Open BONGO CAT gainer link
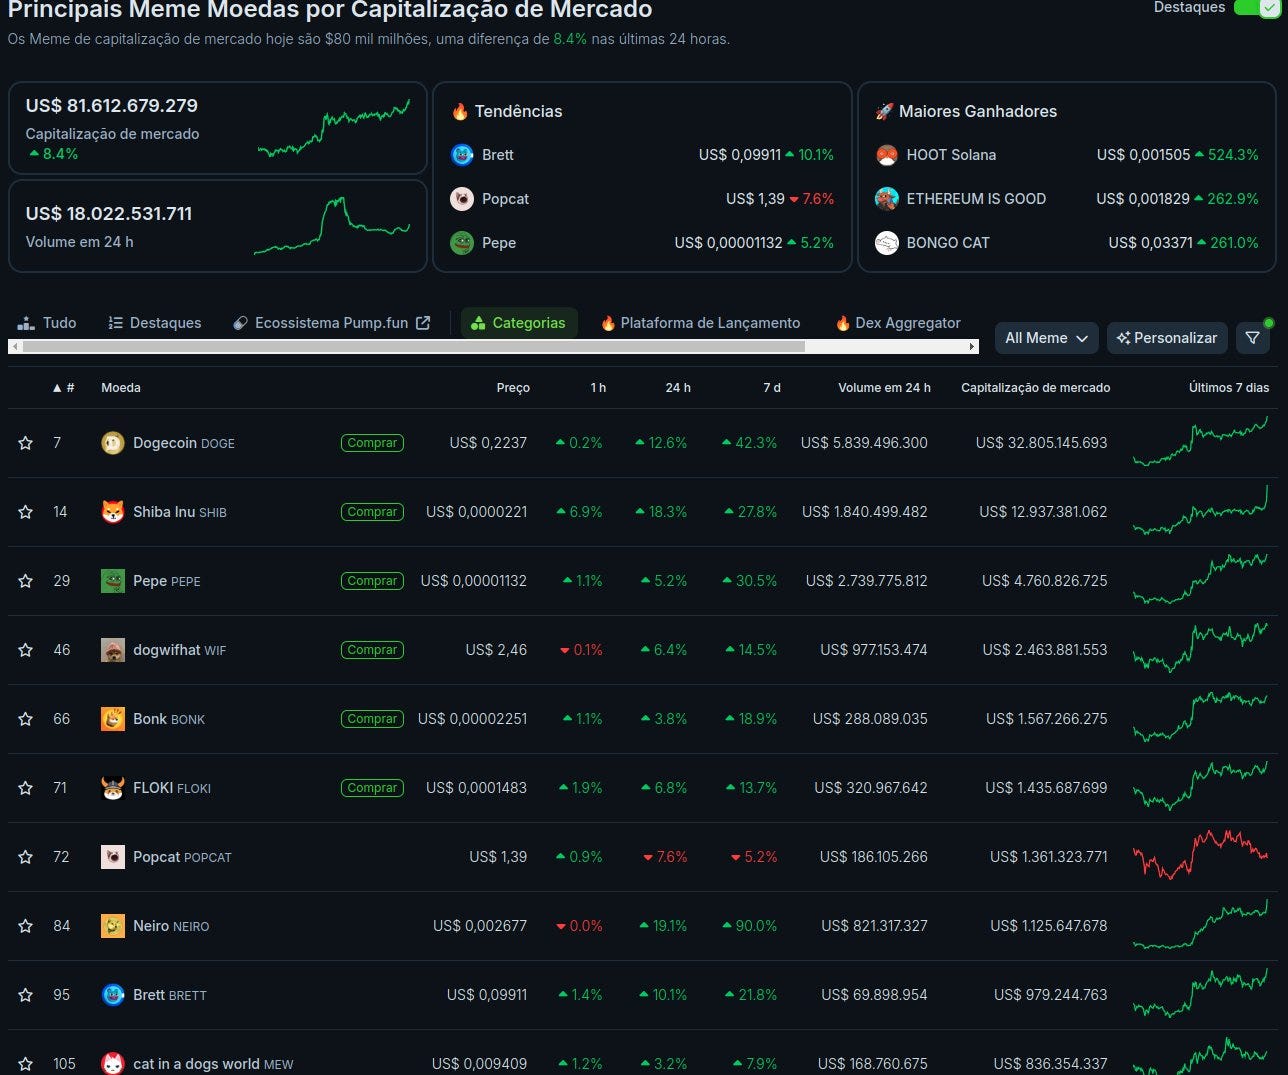The width and height of the screenshot is (1288, 1075). tap(948, 243)
